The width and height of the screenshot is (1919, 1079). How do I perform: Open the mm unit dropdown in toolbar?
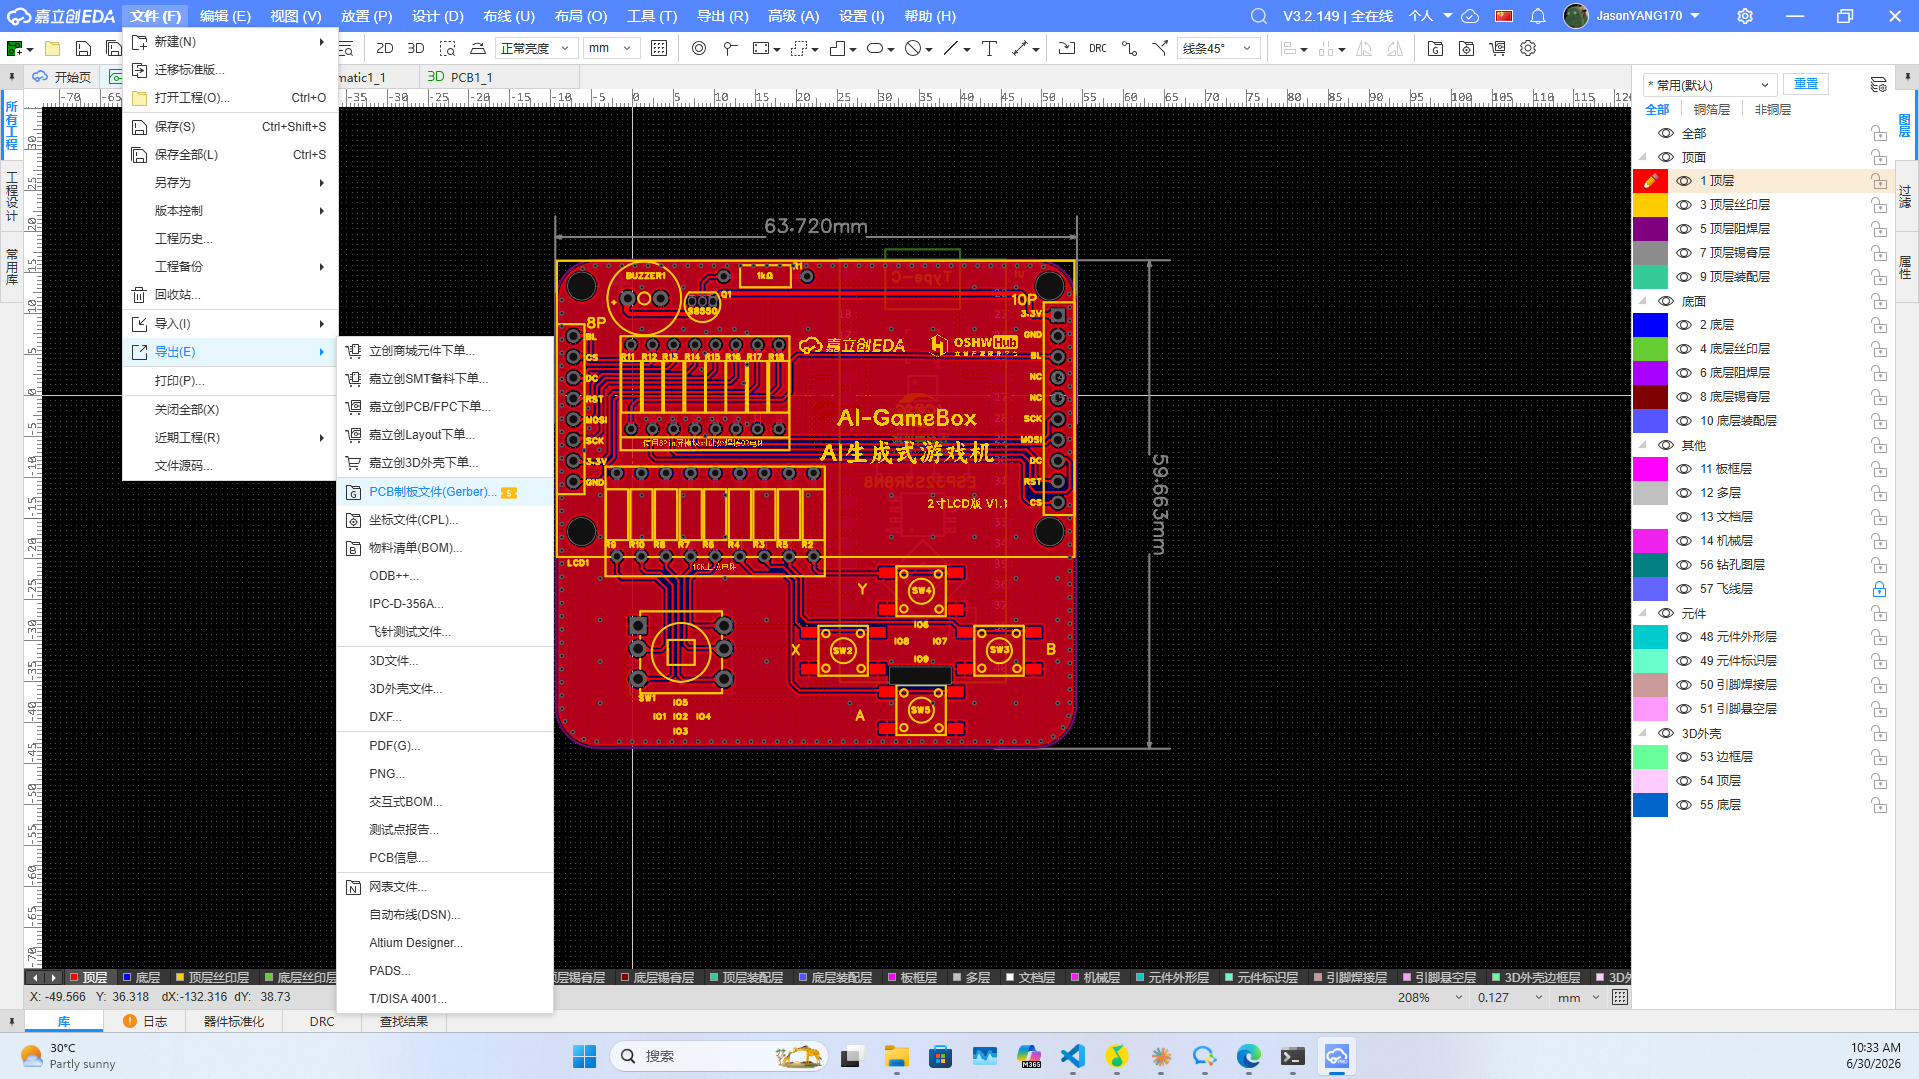611,48
